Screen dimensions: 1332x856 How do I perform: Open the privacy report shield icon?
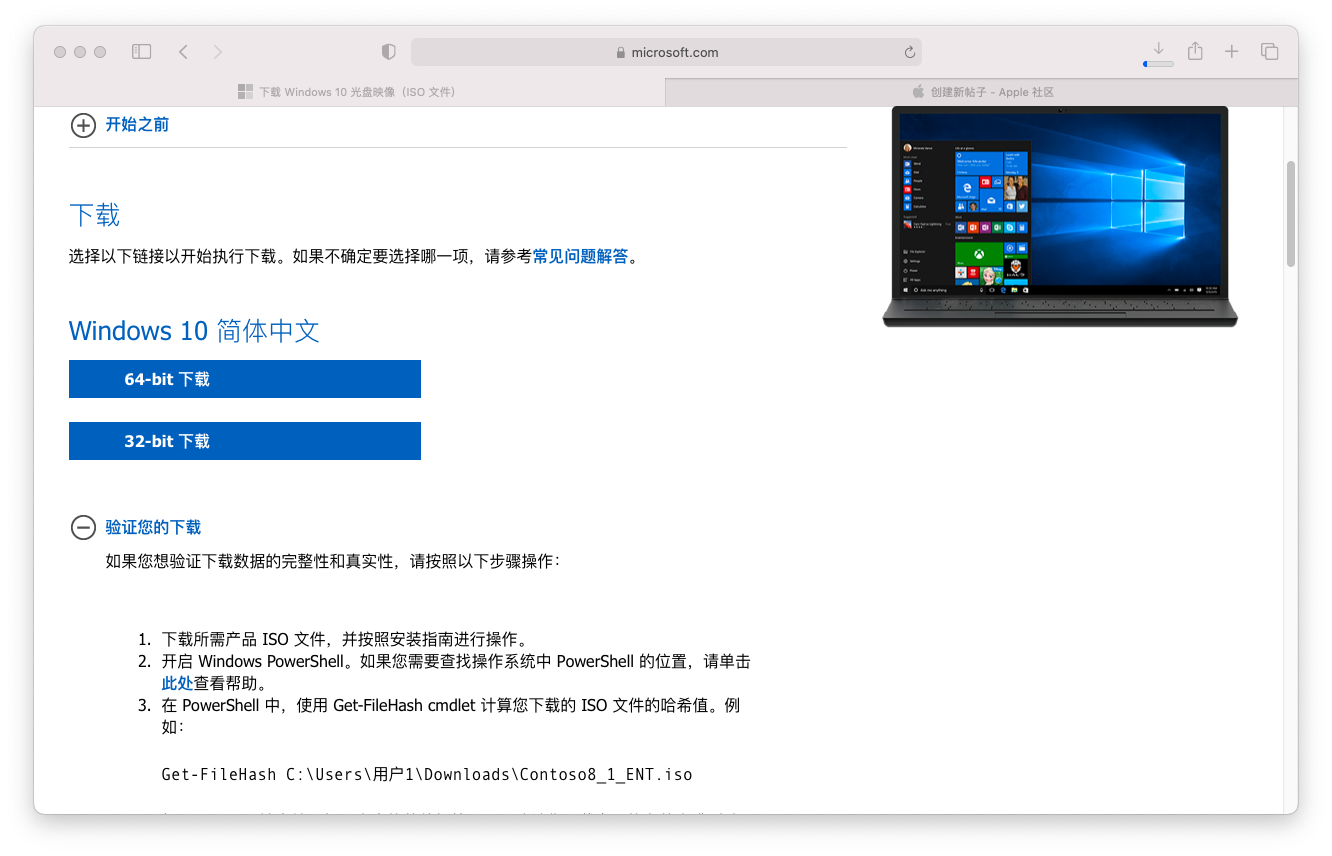tap(389, 52)
